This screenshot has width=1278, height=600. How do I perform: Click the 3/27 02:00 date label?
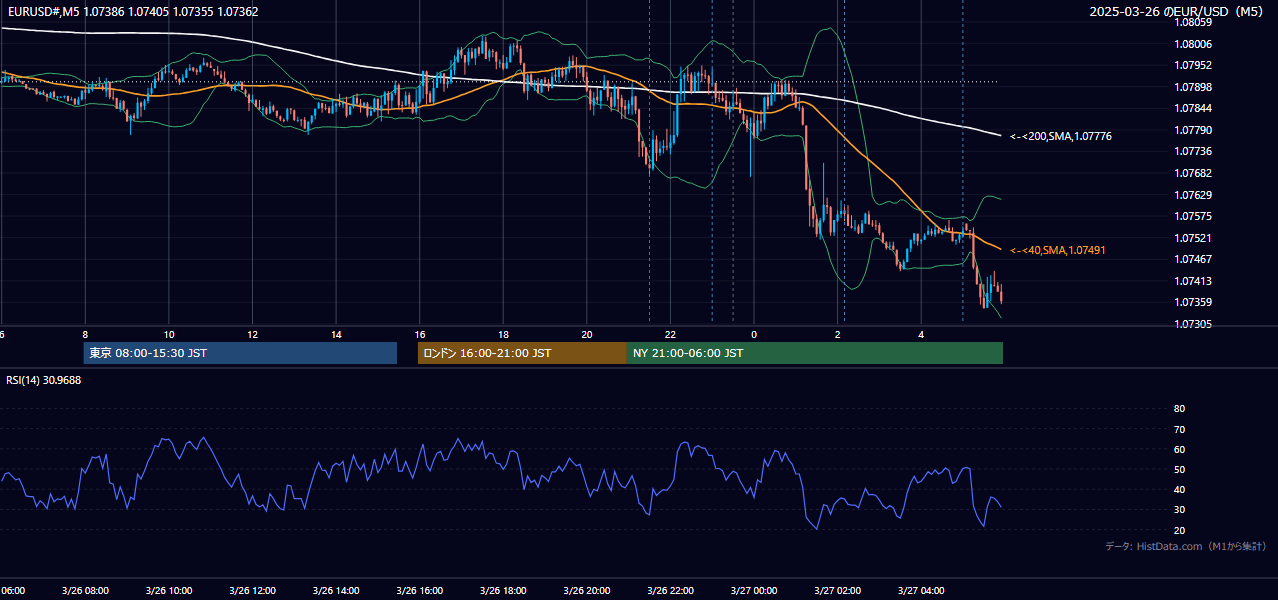tap(838, 591)
